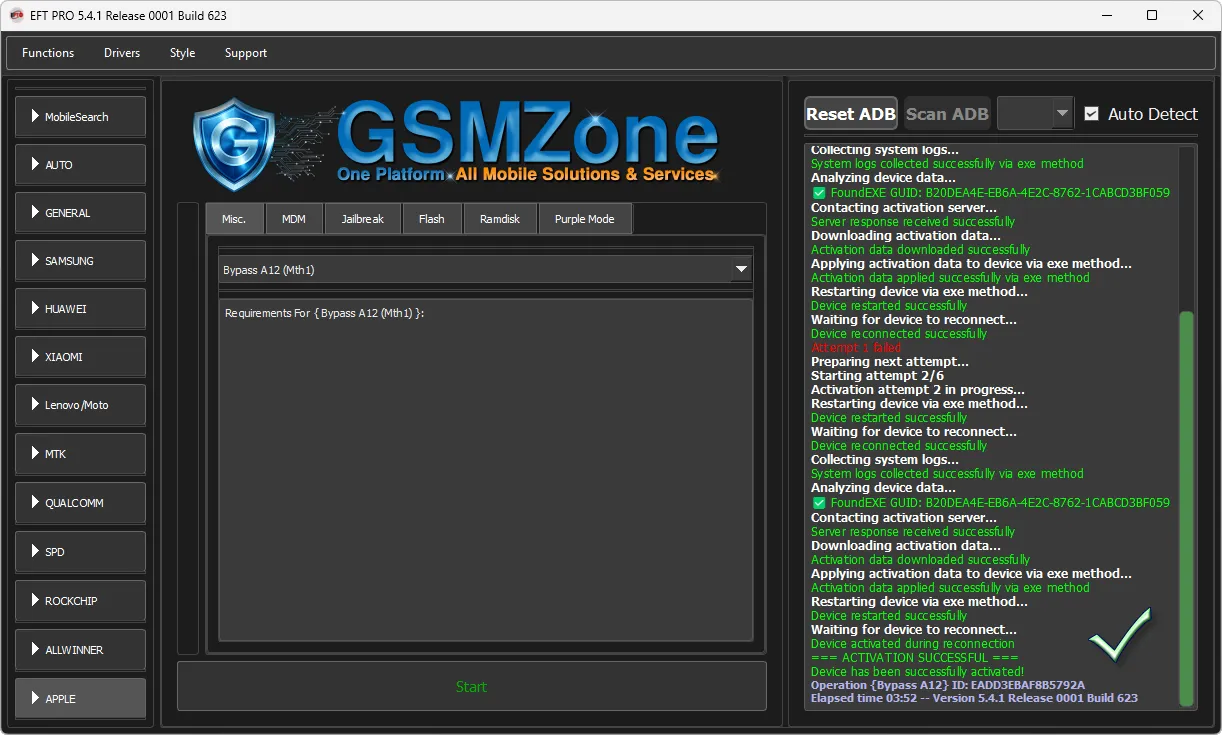
Task: Open the Bypass A12 (Mth1) dropdown
Action: coord(741,269)
